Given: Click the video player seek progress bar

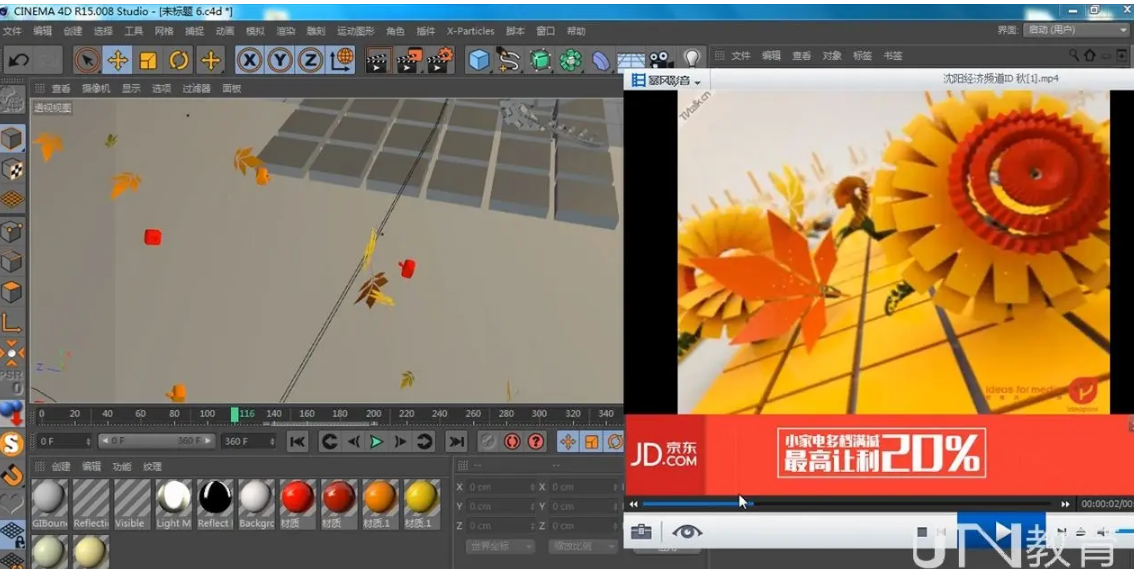Looking at the screenshot, I should tap(849, 504).
